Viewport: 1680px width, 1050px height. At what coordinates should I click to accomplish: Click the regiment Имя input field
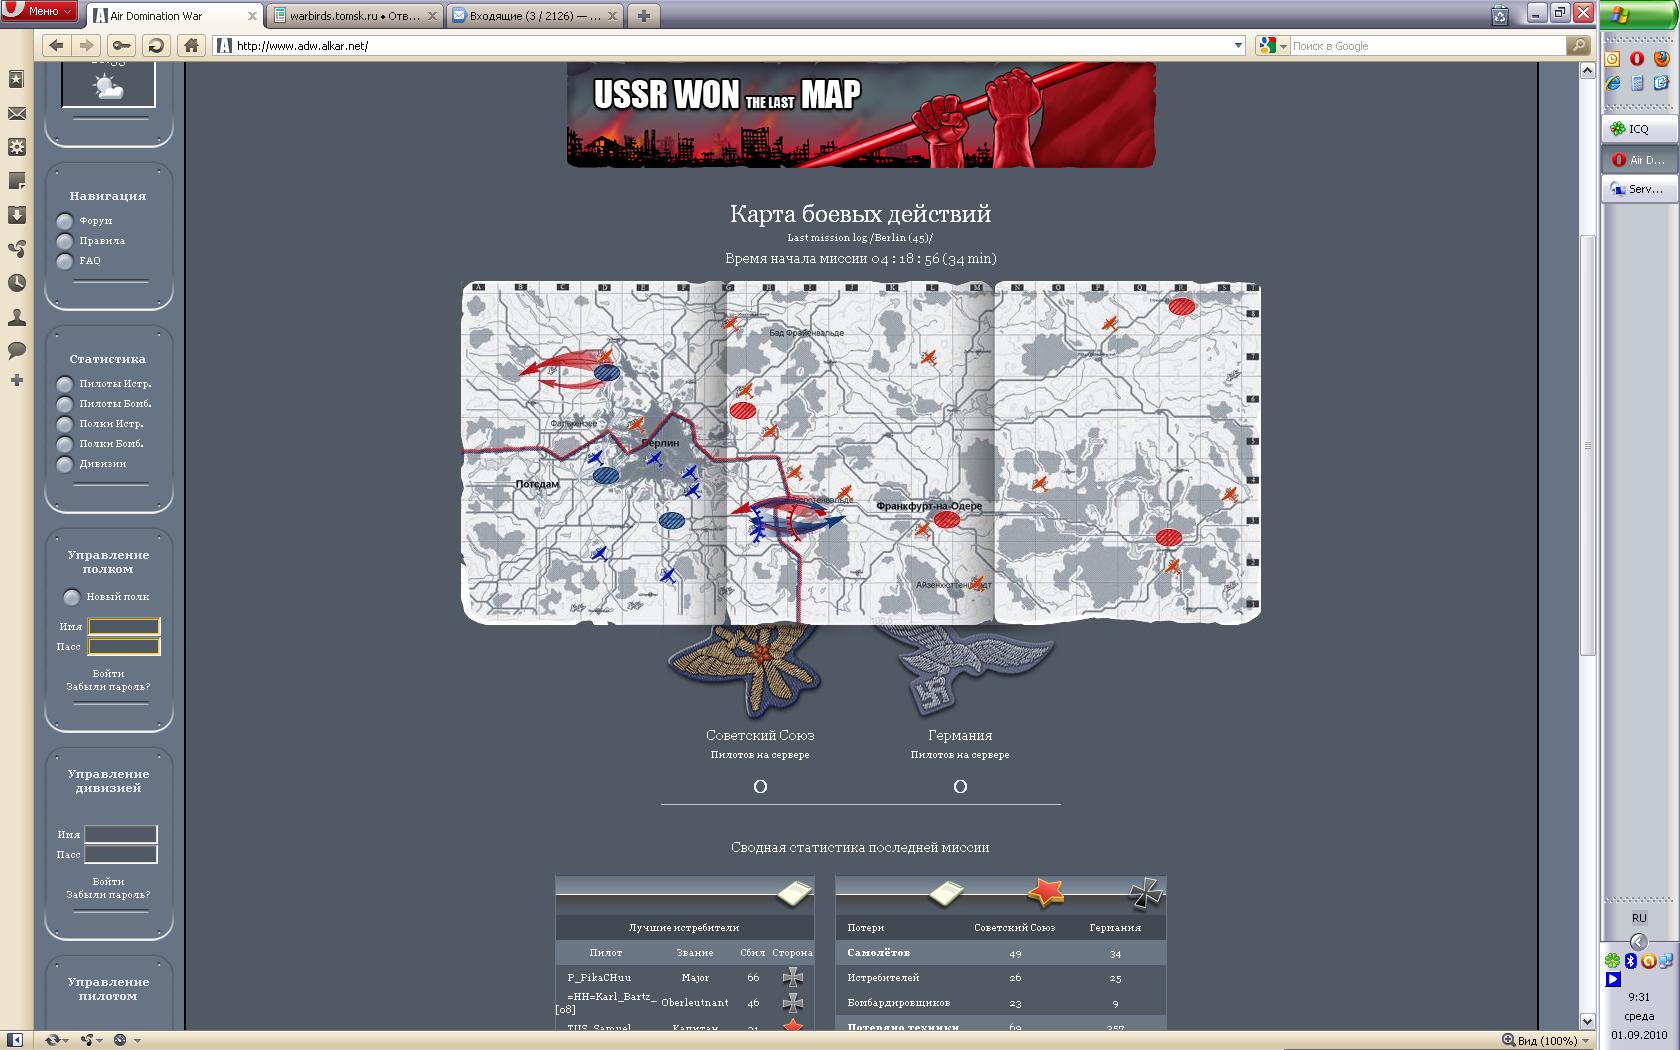(x=124, y=627)
